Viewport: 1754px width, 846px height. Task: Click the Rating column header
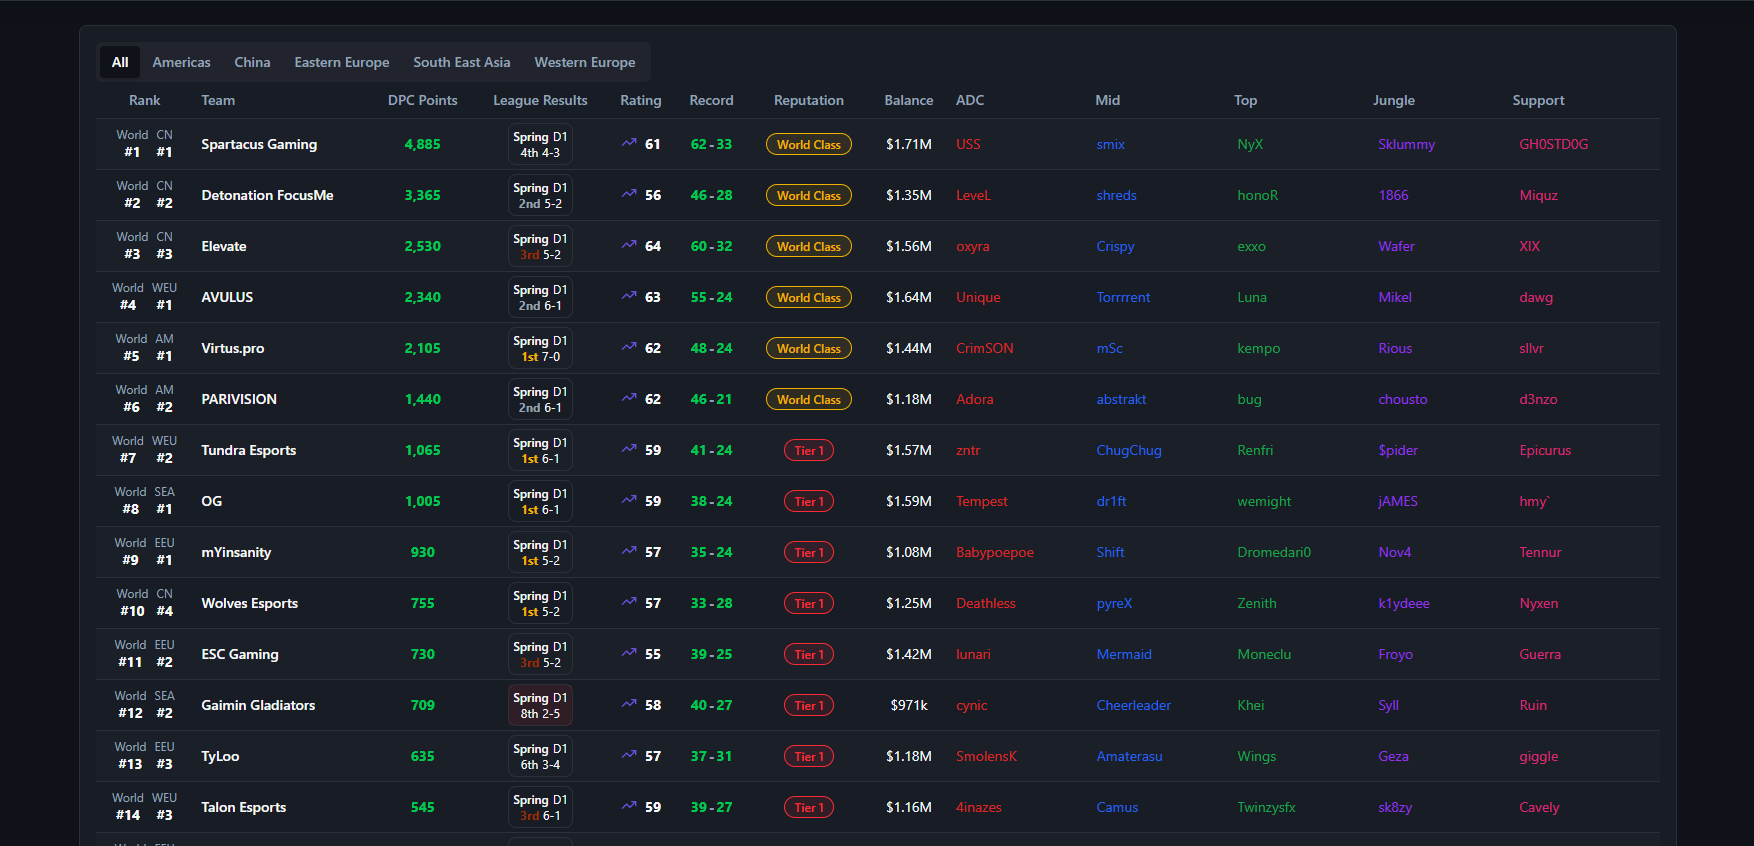point(640,100)
